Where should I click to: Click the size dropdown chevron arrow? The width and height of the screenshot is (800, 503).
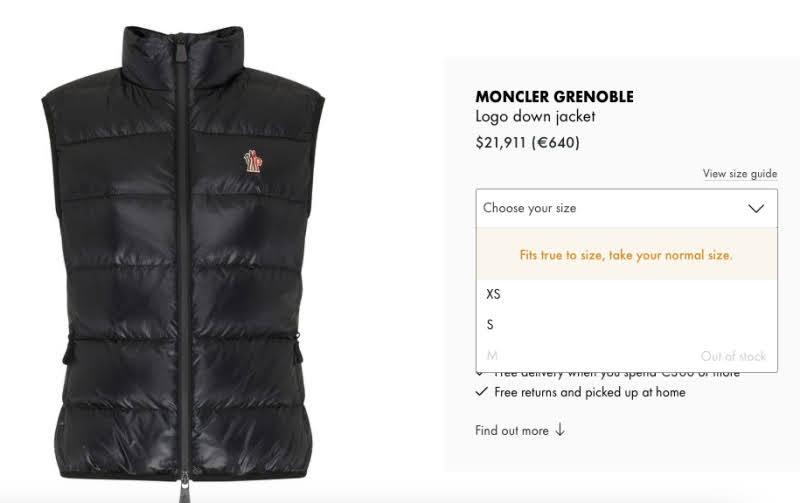pyautogui.click(x=756, y=208)
